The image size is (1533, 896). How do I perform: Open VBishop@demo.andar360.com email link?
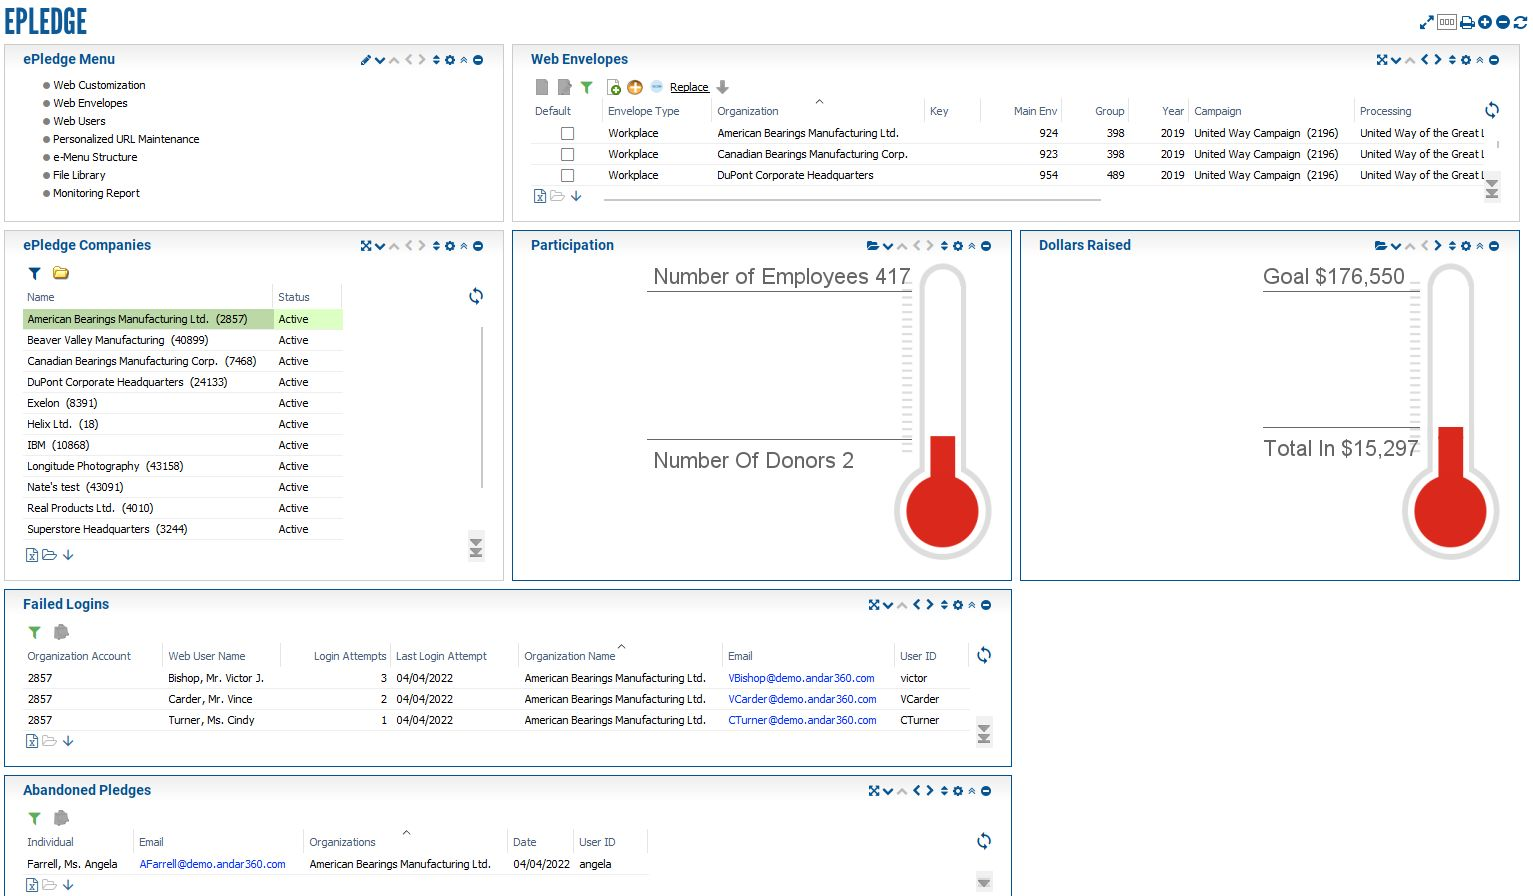pos(801,678)
